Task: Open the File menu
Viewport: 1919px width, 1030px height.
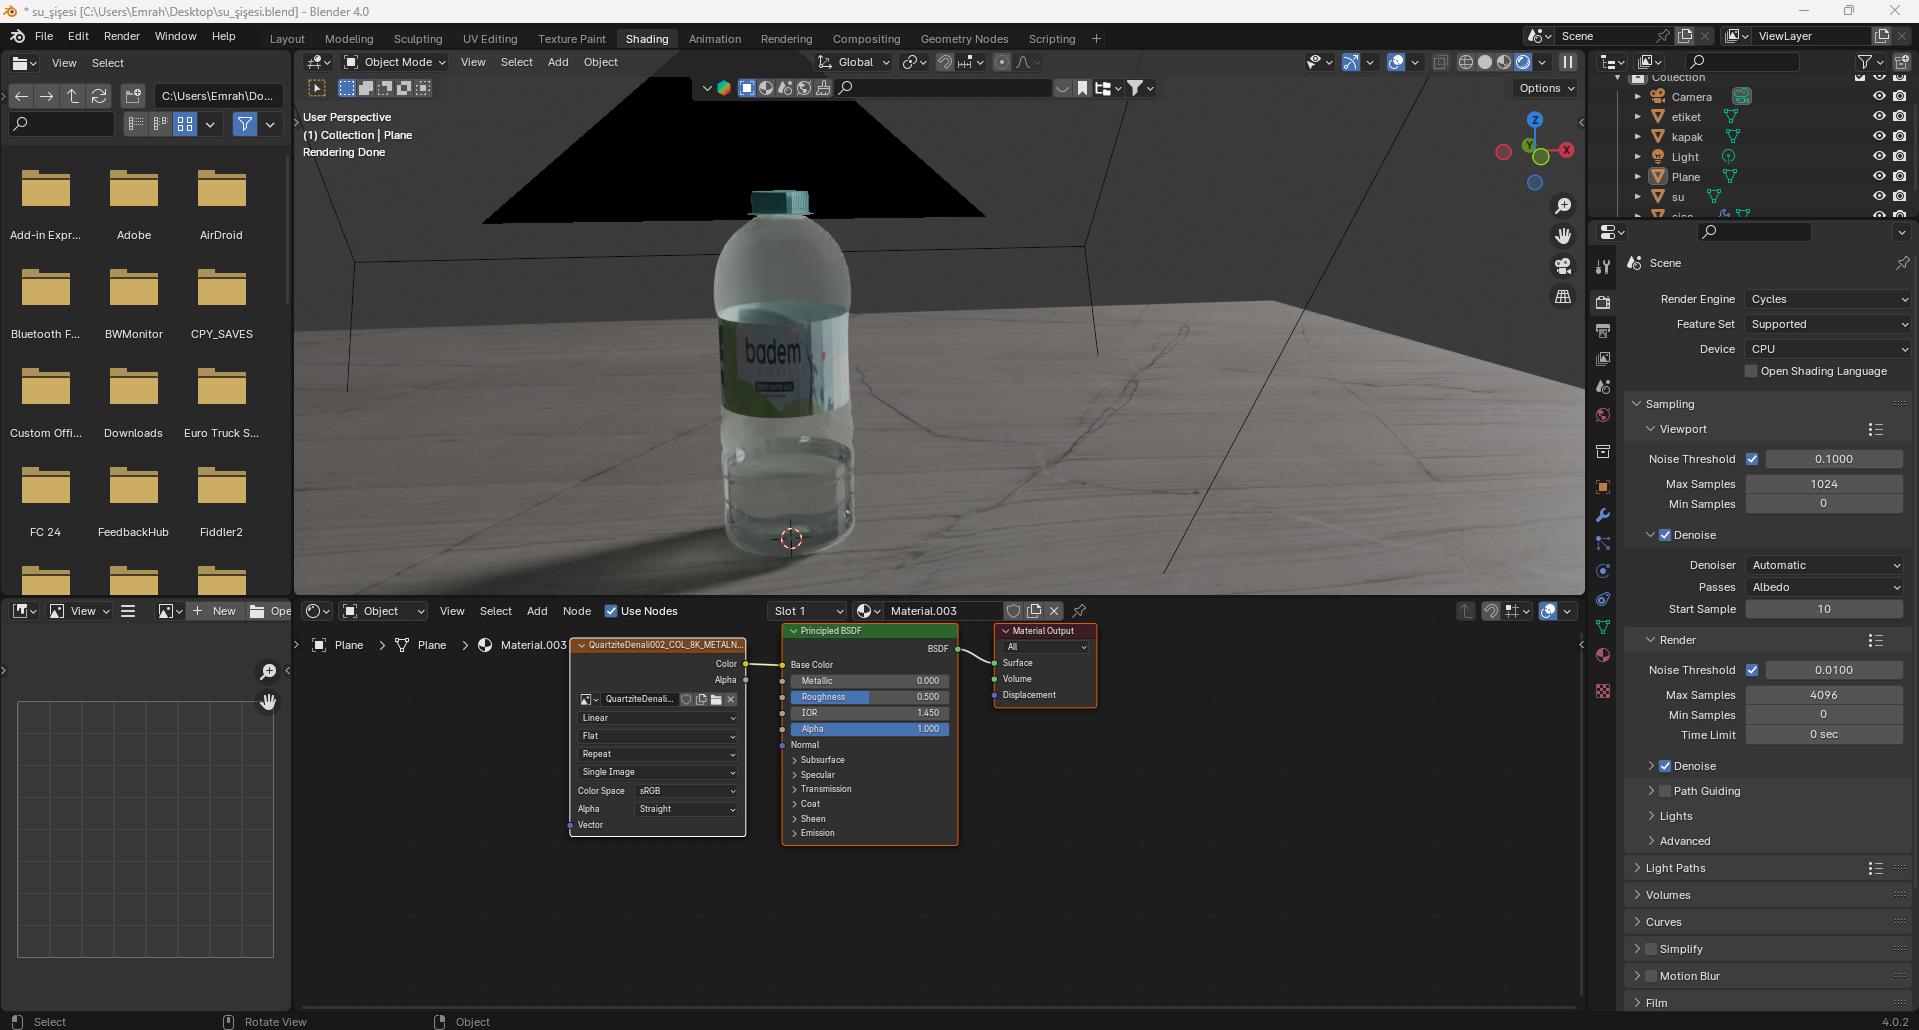Action: [x=44, y=36]
